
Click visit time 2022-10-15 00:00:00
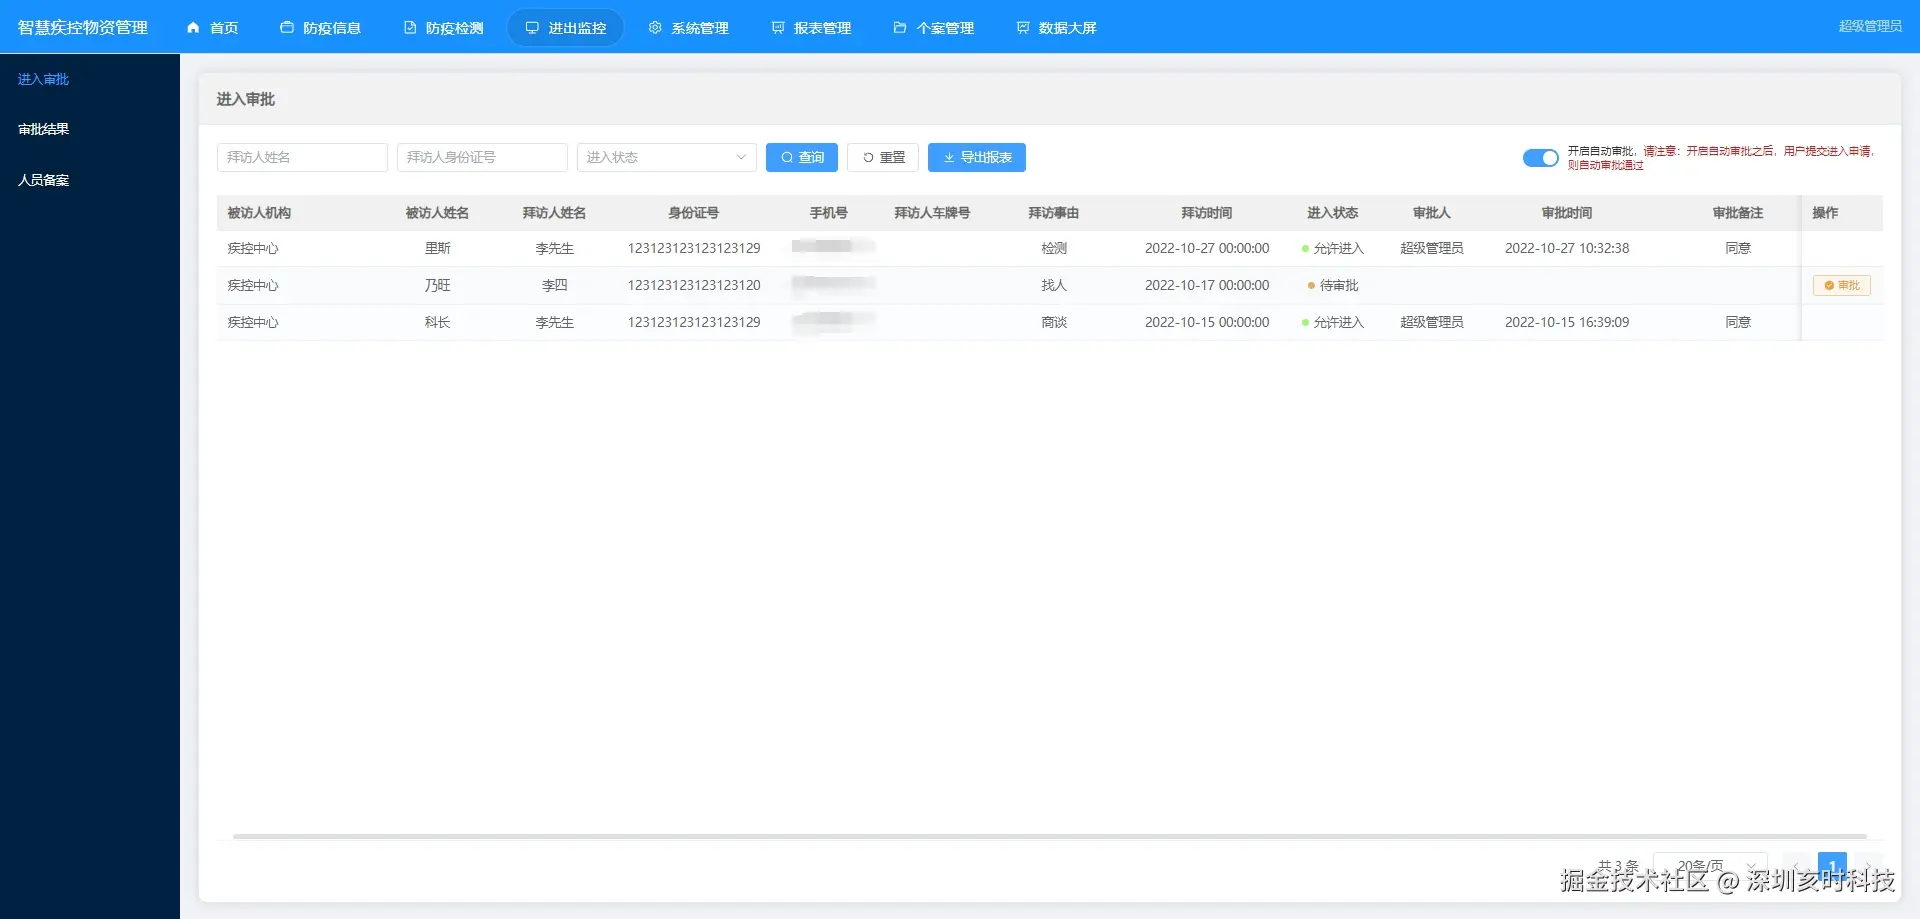pos(1207,322)
